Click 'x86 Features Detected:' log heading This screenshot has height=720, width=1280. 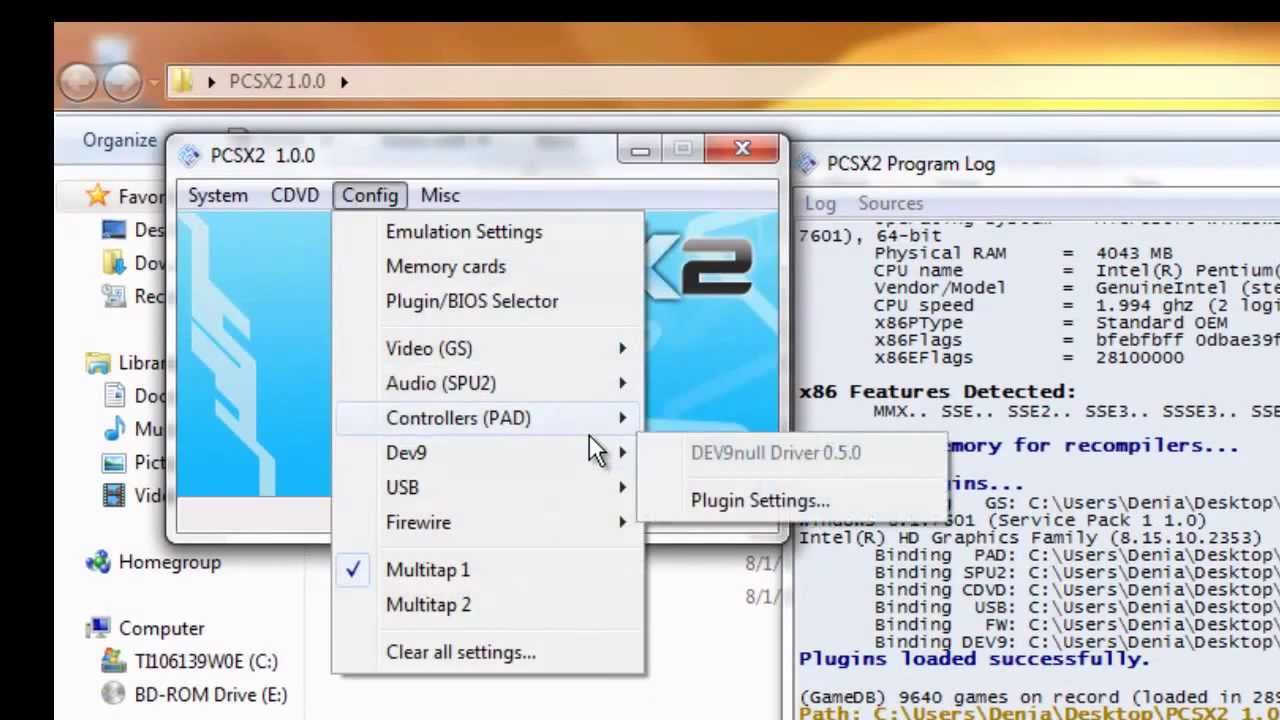click(937, 392)
